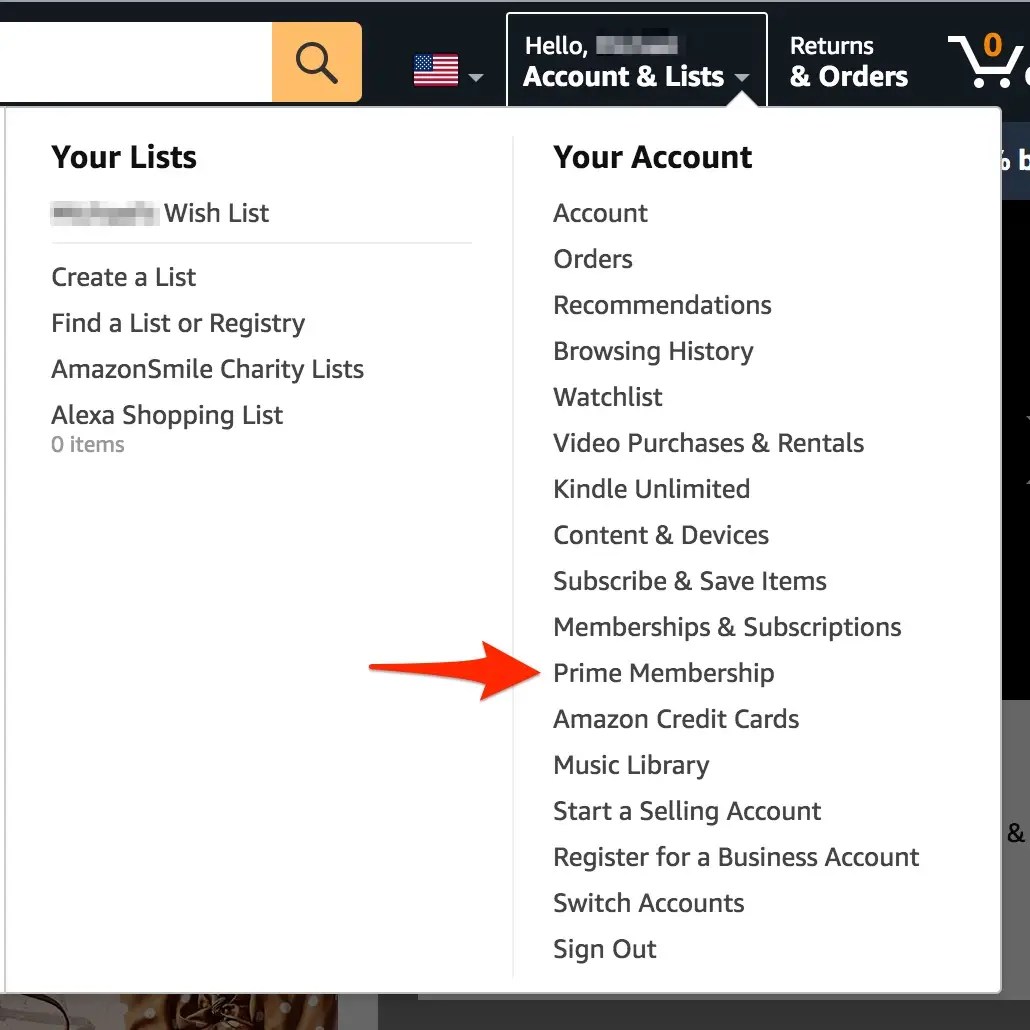Open Find a List or Registry
Image resolution: width=1030 pixels, height=1030 pixels.
coord(178,323)
